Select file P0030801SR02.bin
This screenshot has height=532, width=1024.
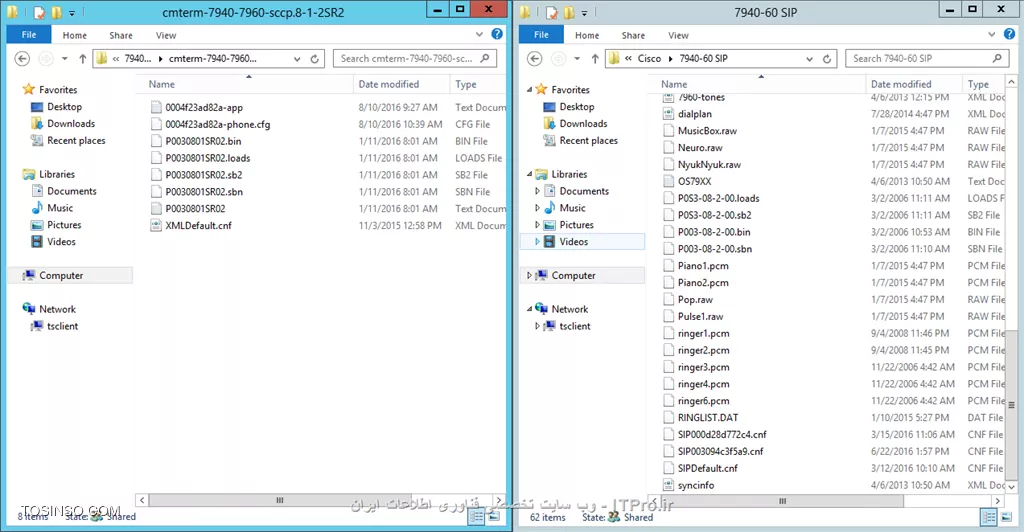[x=203, y=141]
